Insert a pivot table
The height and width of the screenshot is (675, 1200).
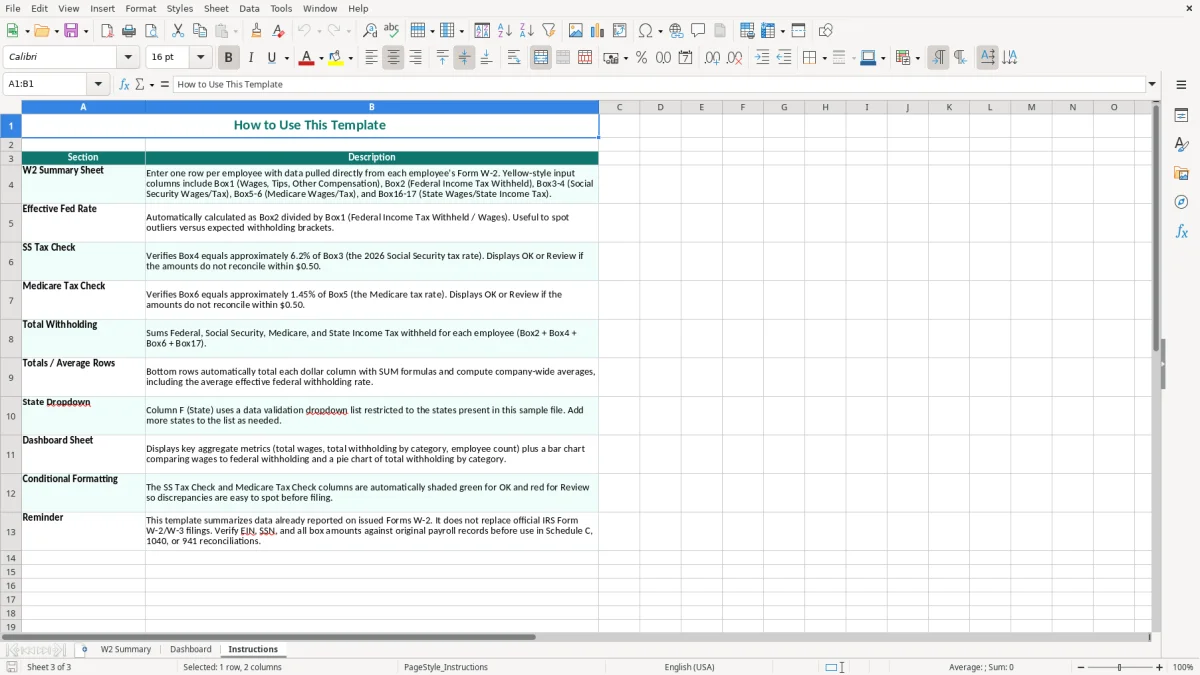click(620, 31)
